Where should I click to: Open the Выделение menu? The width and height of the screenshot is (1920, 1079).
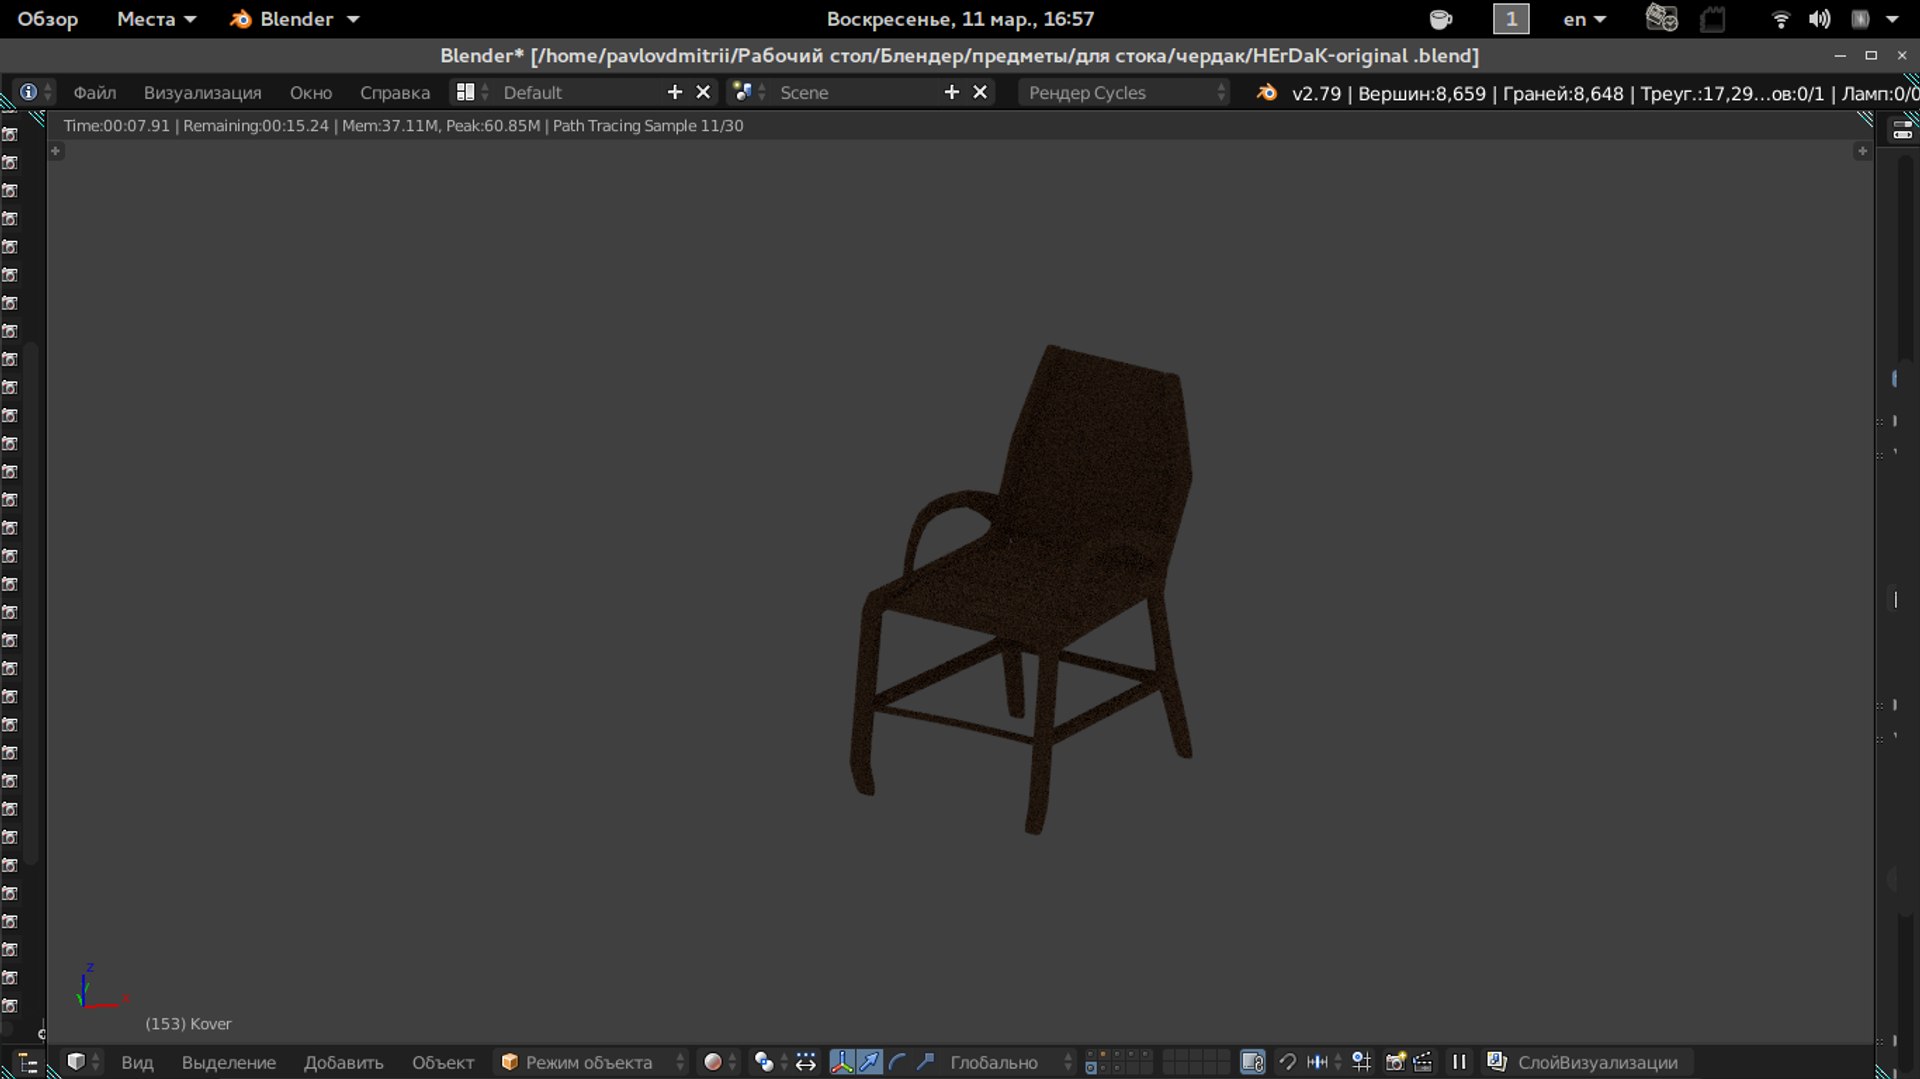229,1062
